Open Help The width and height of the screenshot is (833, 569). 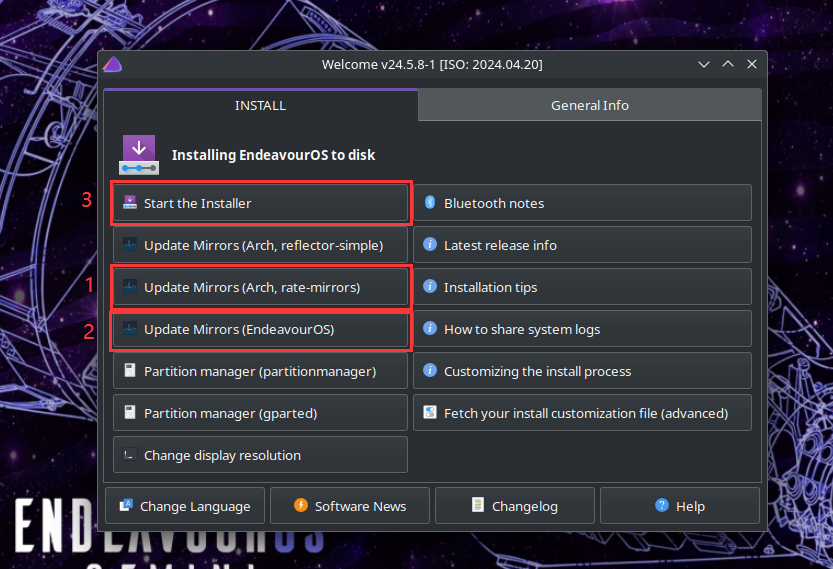pyautogui.click(x=680, y=506)
